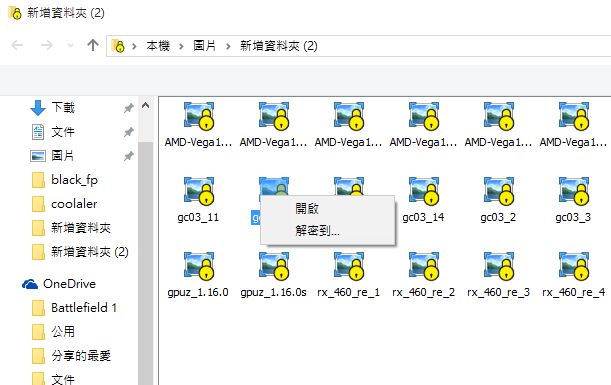The height and width of the screenshot is (385, 611).
Task: Open black_fp folder in sidebar
Action: [x=74, y=180]
